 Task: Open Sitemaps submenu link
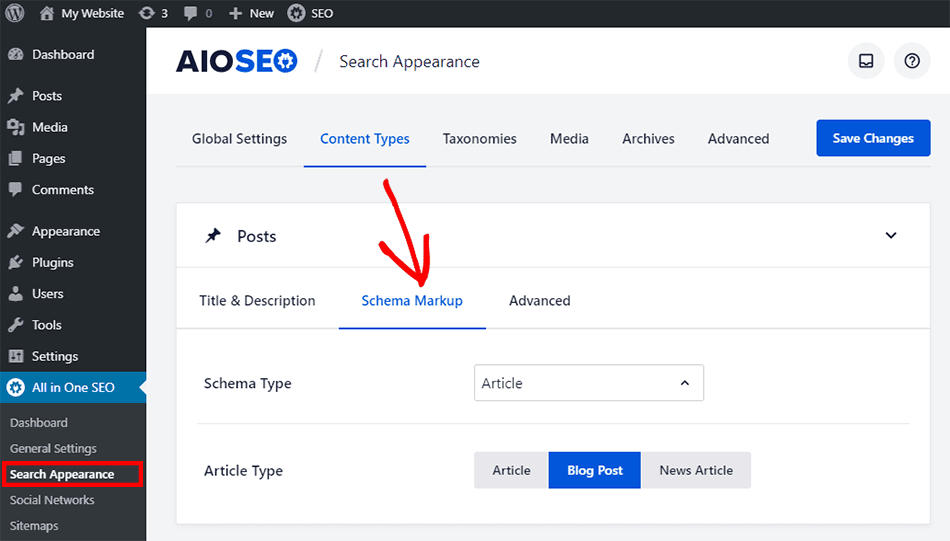(x=34, y=526)
